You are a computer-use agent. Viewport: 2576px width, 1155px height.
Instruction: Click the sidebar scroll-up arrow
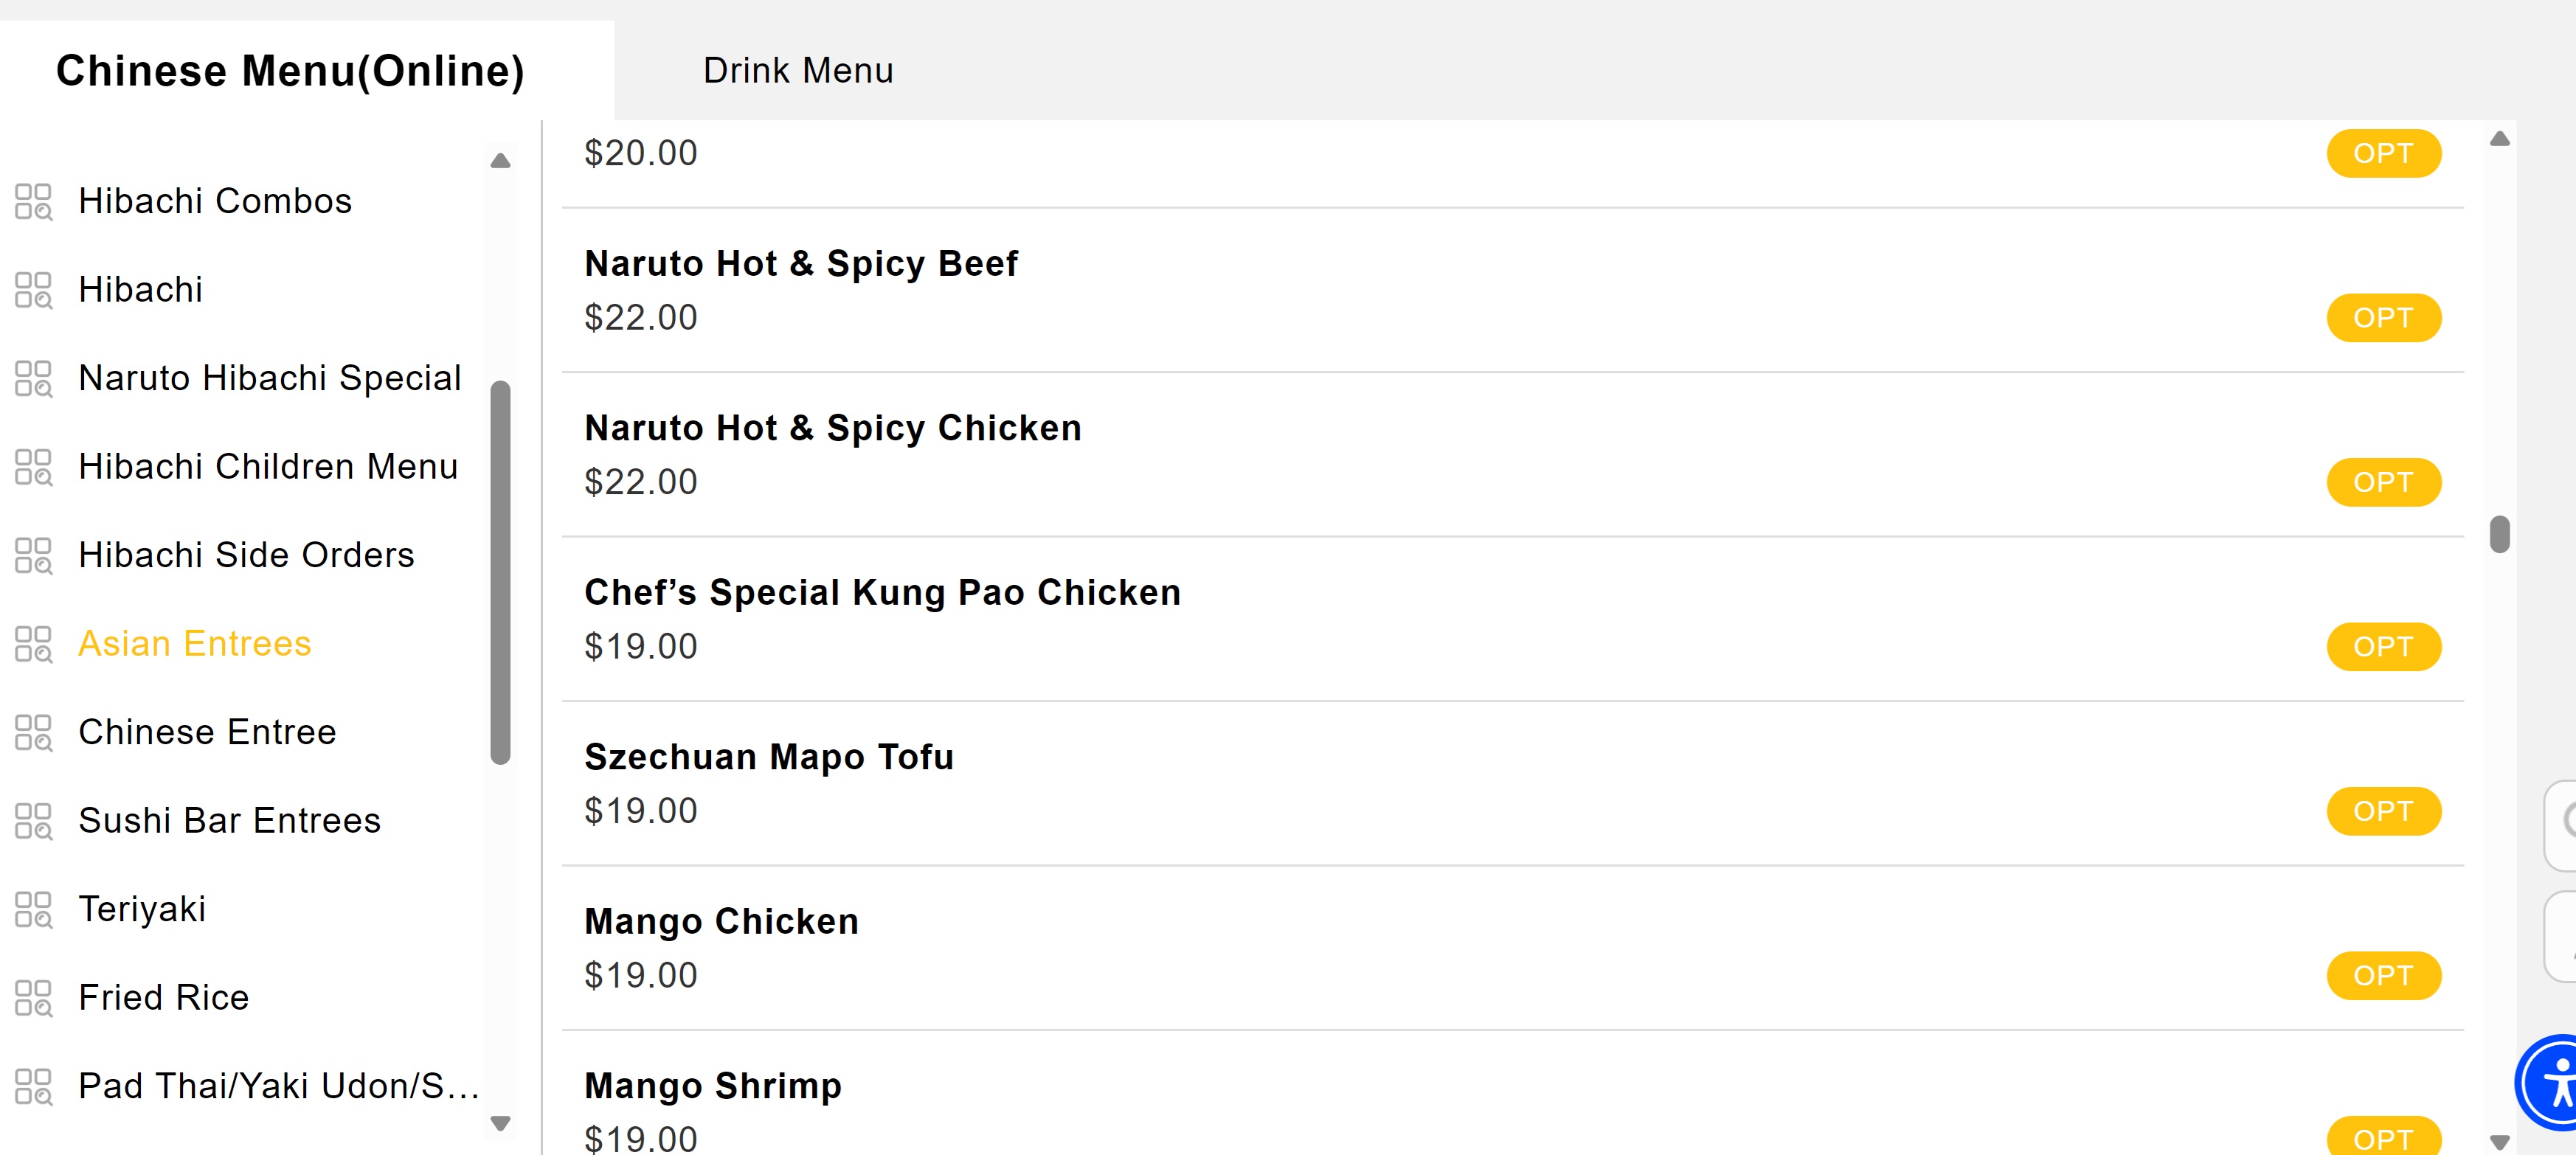pos(501,161)
